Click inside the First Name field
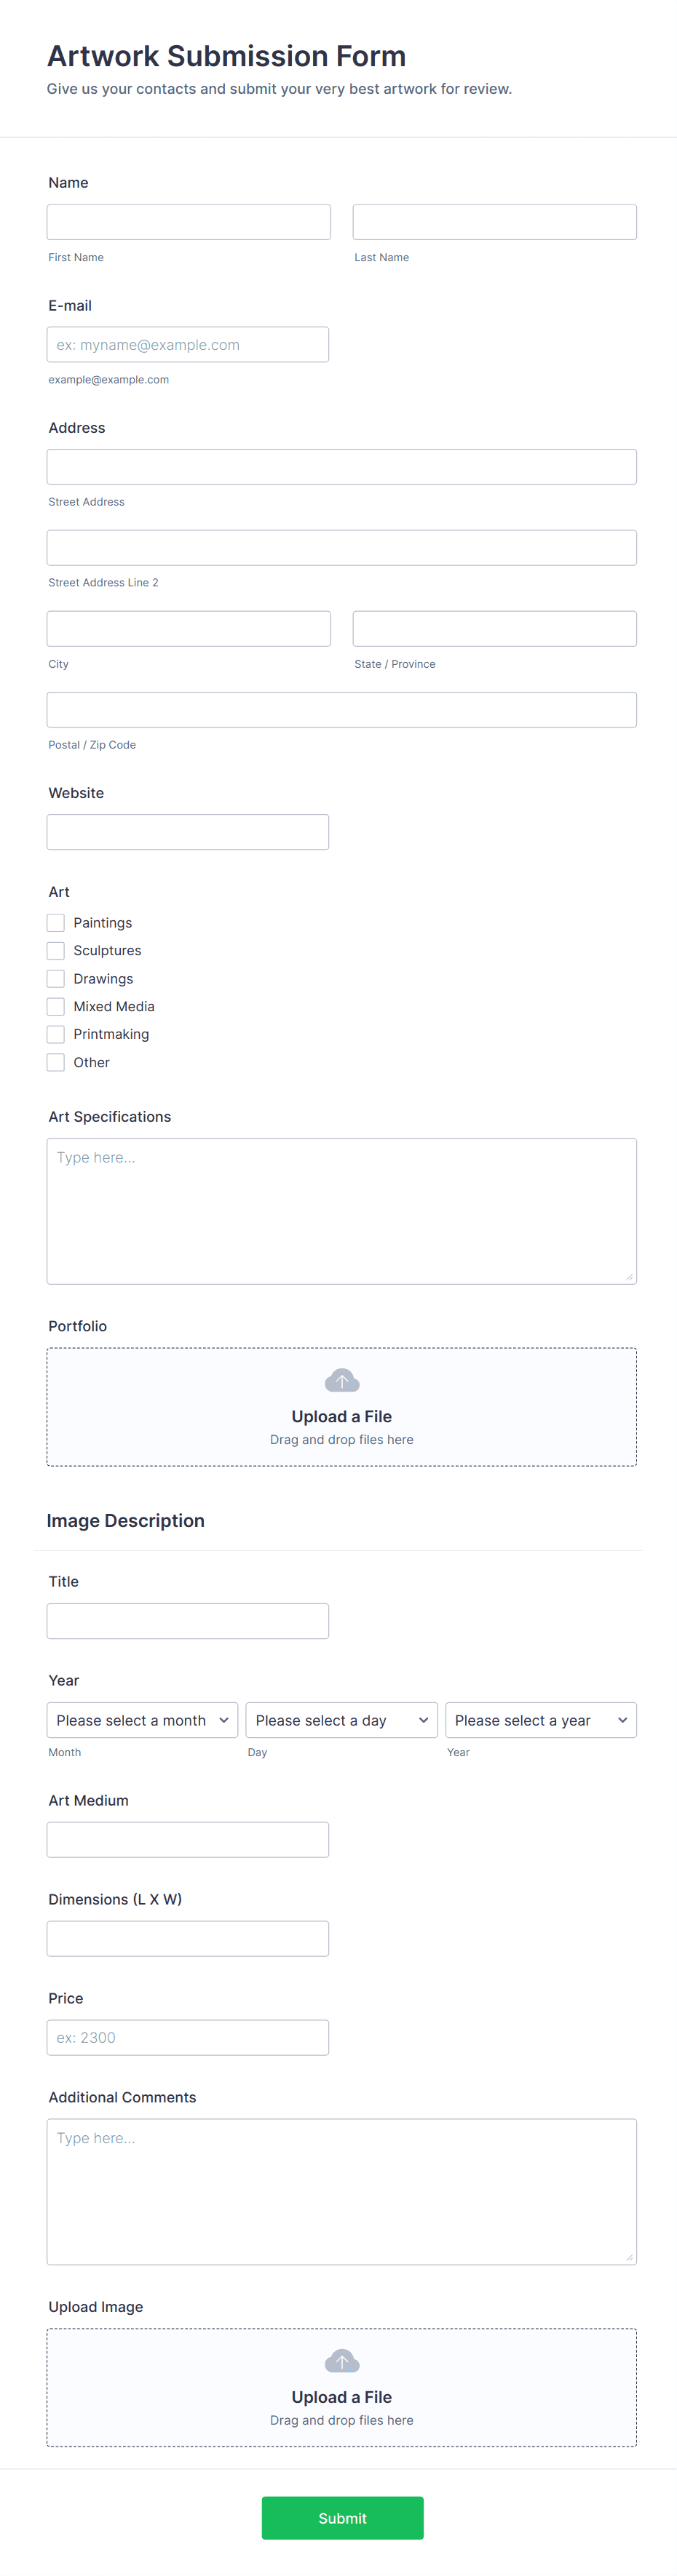Screen dimensions: 677x2576 click(188, 221)
